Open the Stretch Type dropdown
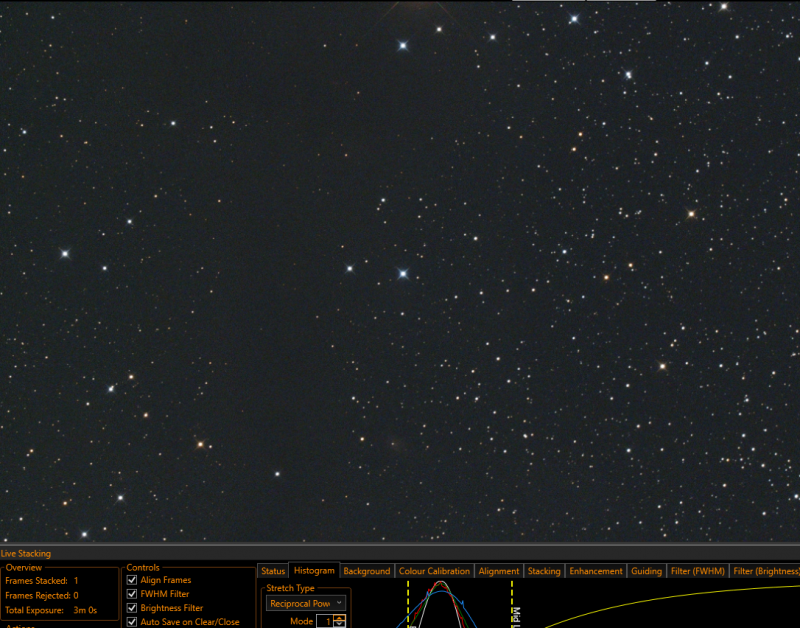The height and width of the screenshot is (628, 800). 306,604
